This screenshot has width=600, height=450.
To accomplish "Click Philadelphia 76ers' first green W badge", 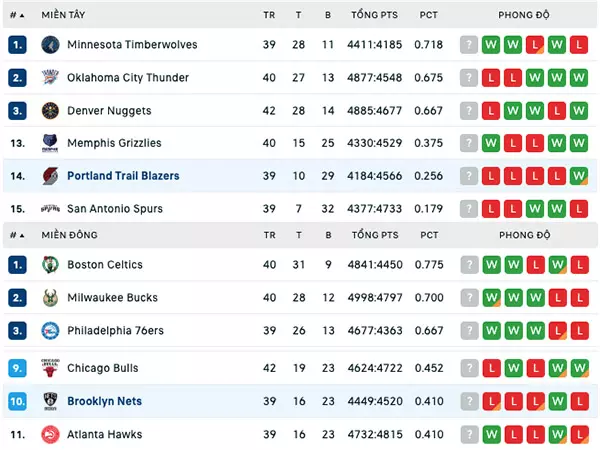I will click(x=491, y=331).
